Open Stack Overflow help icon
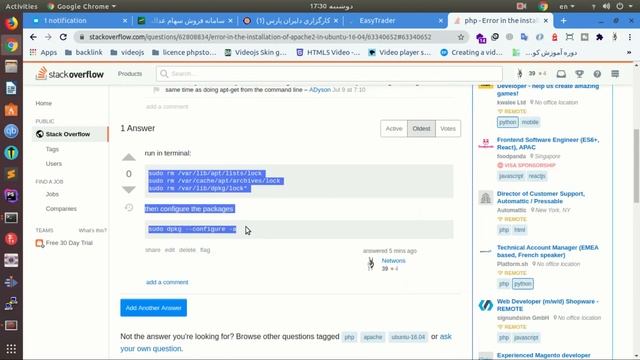Viewport: 640px width, 360px height. click(597, 74)
